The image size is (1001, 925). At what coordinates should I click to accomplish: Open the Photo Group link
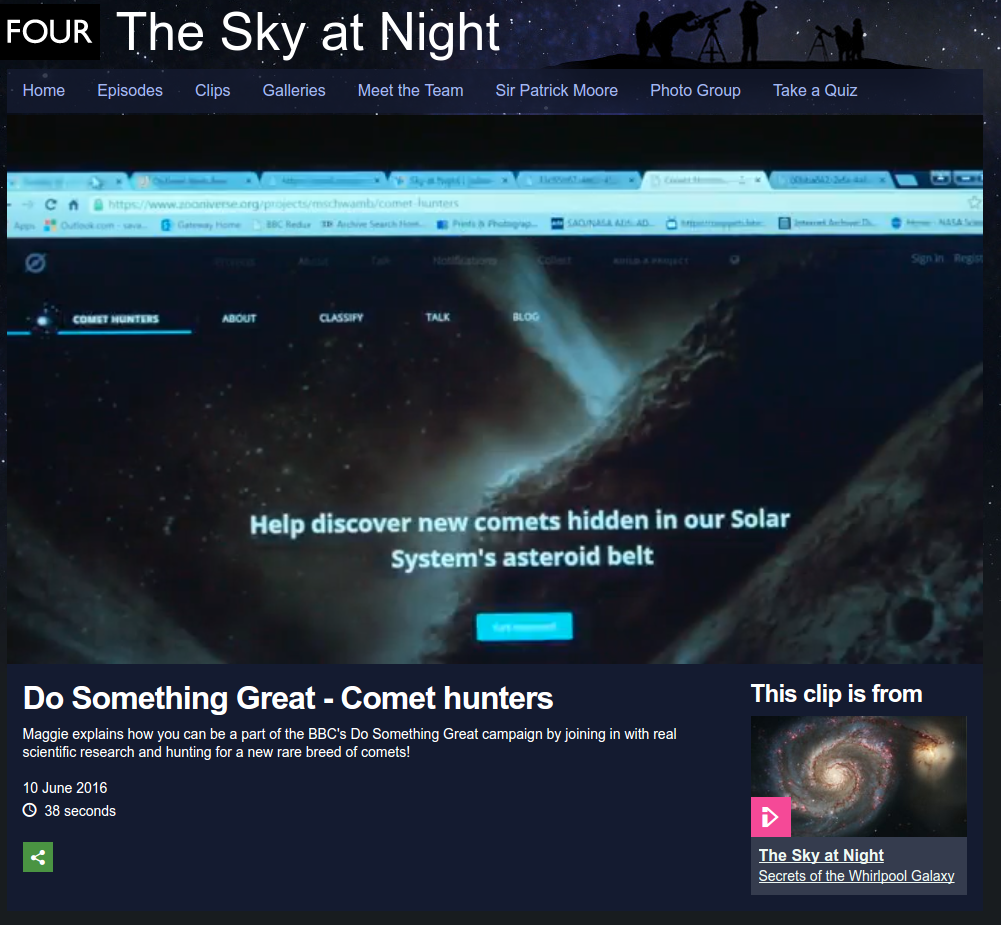click(x=695, y=91)
